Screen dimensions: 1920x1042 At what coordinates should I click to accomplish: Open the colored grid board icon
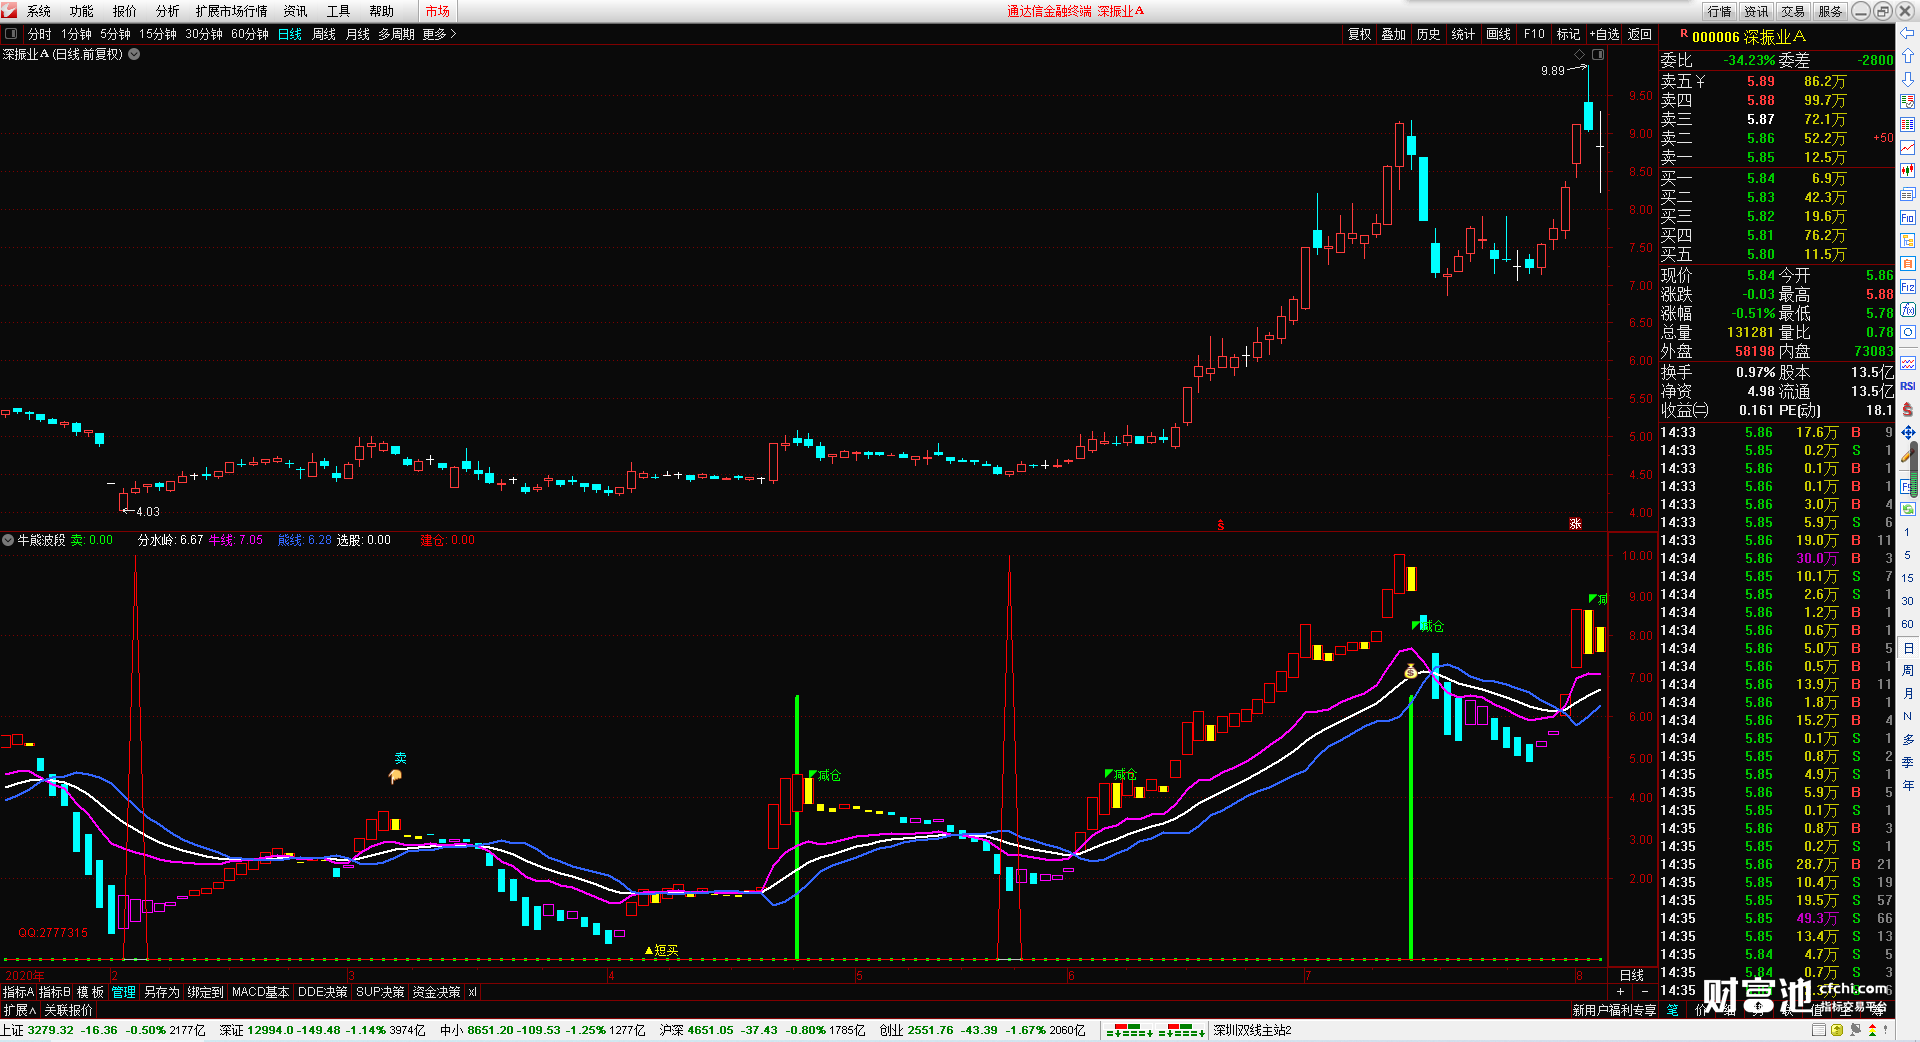tap(1907, 124)
